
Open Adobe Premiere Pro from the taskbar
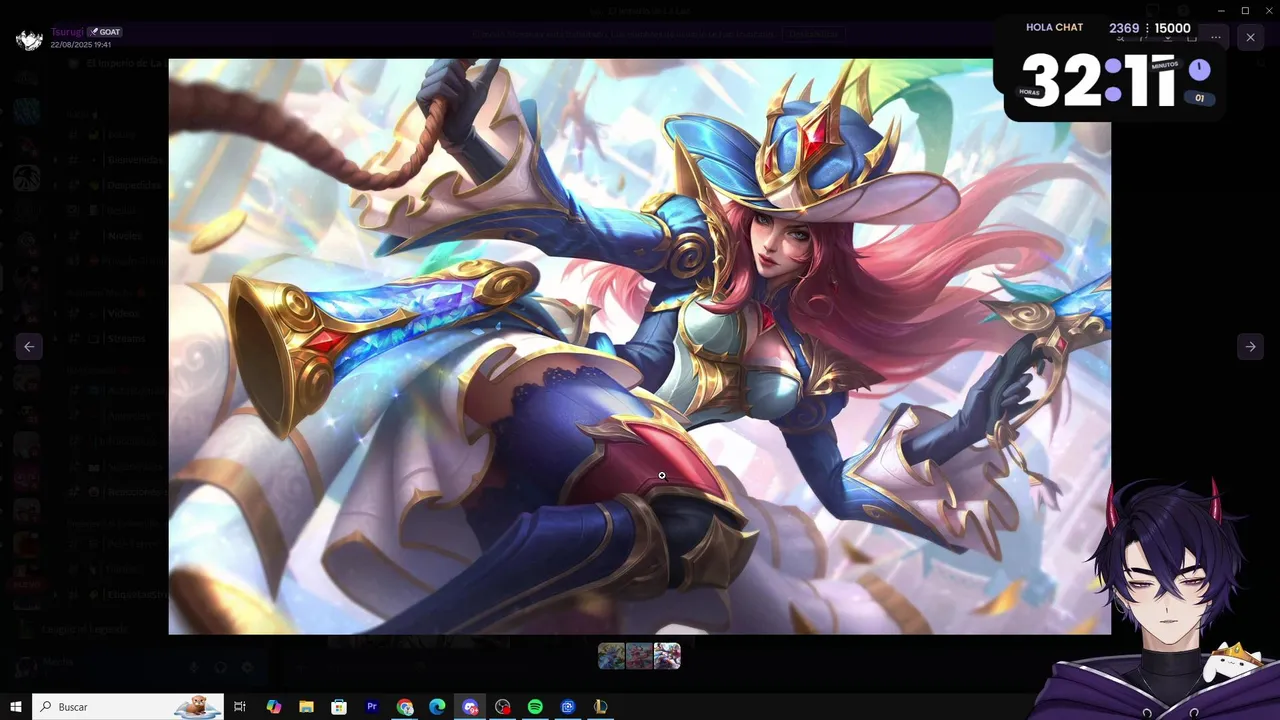click(372, 707)
